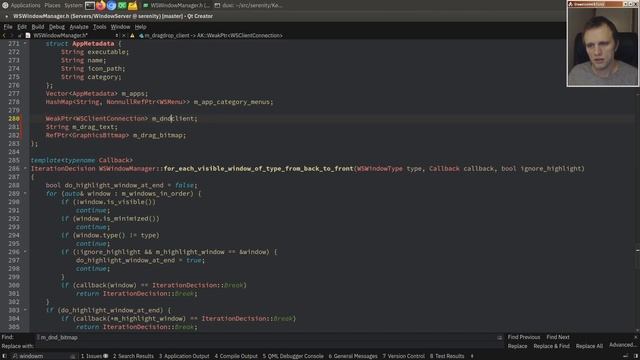The width and height of the screenshot is (640, 360).
Task: Open the document list dropdown for WSWindowManager.h
Action: 117,36
